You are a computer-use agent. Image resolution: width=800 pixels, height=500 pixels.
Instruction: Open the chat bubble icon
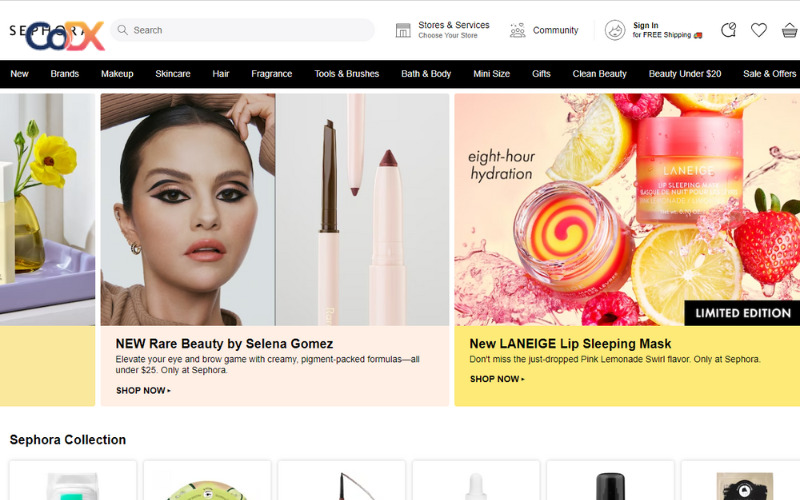point(728,30)
